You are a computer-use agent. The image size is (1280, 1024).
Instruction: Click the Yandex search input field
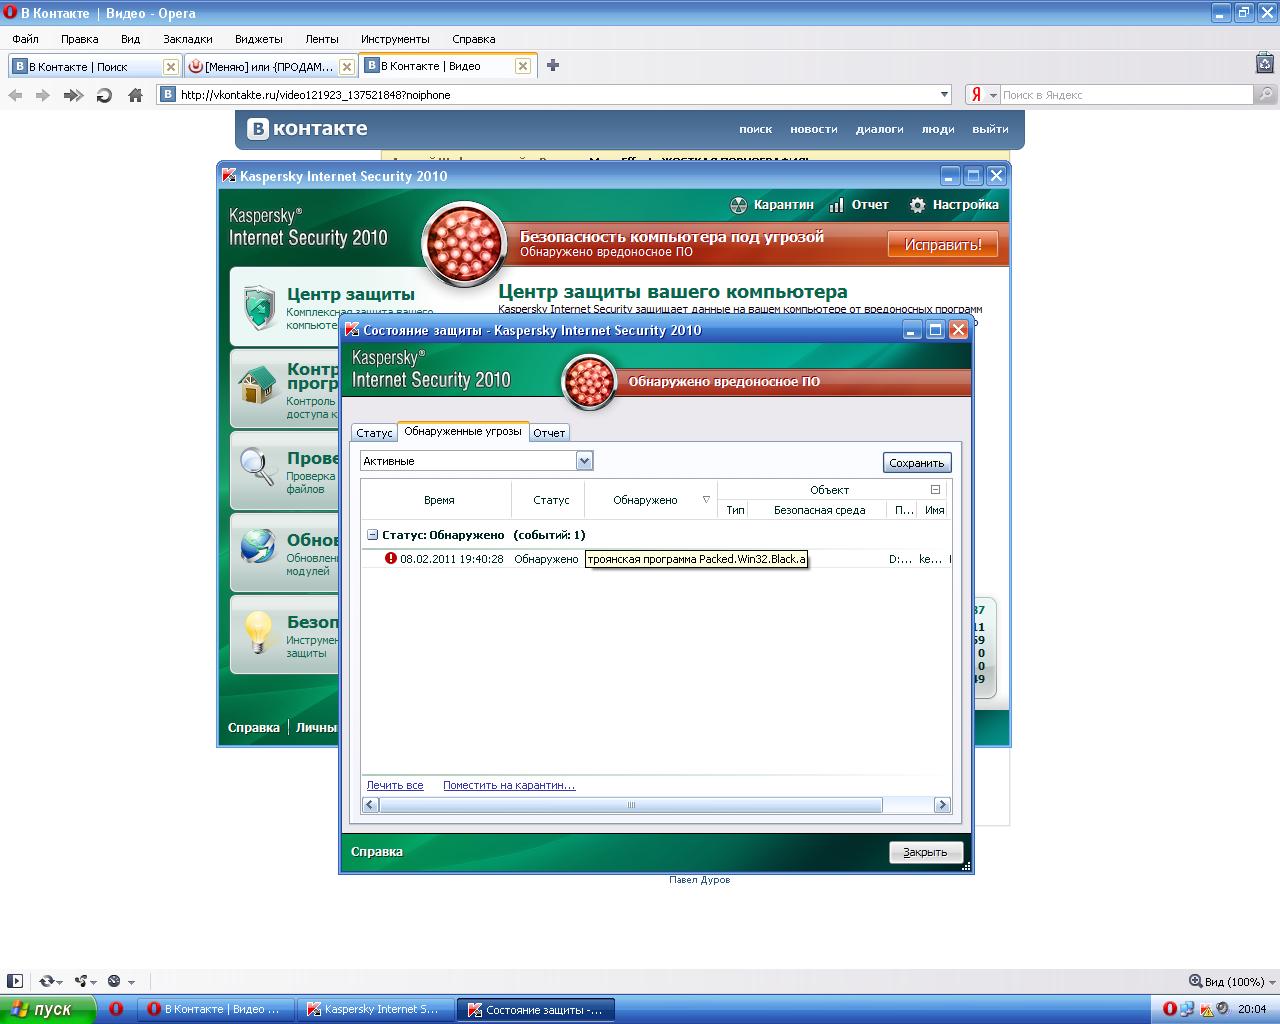[1126, 95]
